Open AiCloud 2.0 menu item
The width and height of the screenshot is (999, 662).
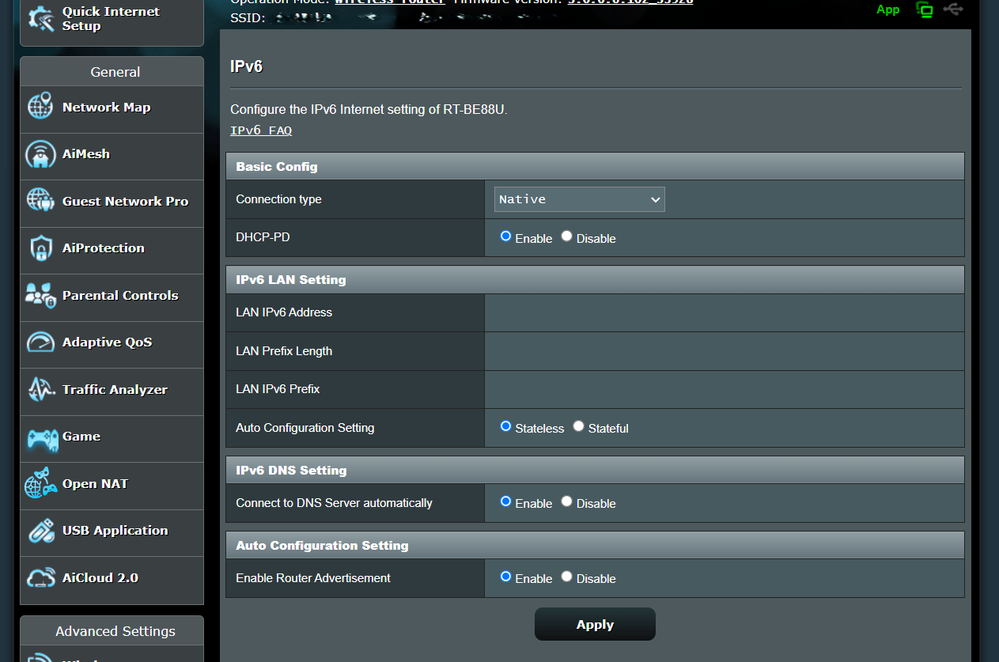[x=100, y=578]
